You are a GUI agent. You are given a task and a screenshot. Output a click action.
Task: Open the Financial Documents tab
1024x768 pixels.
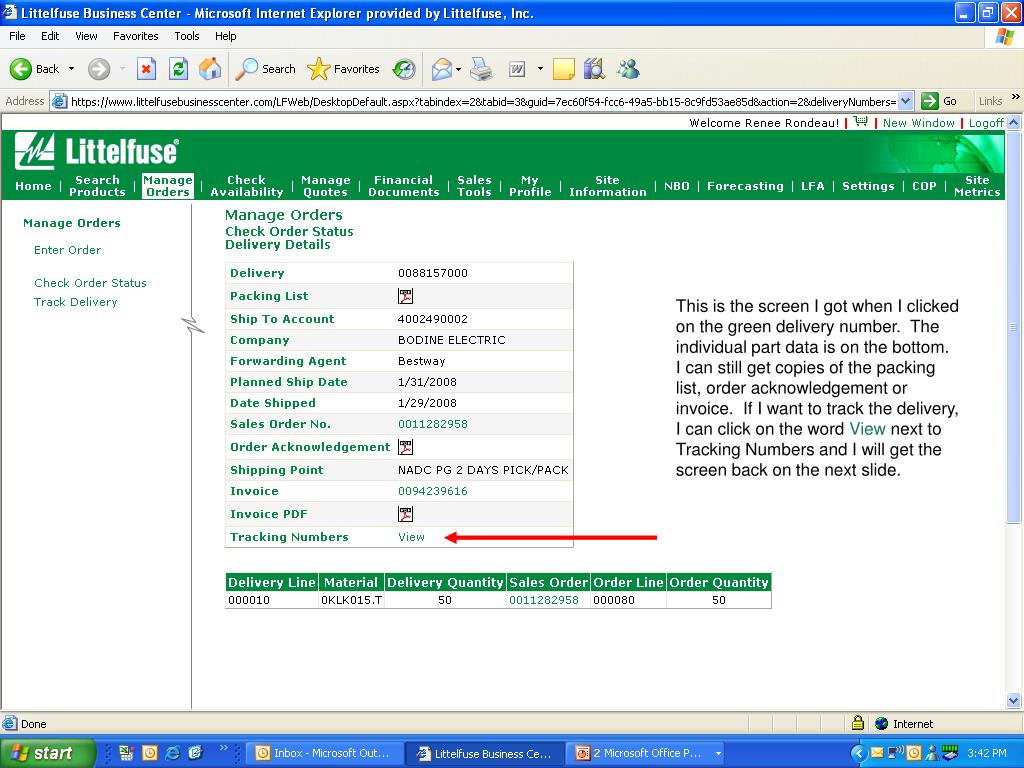(404, 185)
